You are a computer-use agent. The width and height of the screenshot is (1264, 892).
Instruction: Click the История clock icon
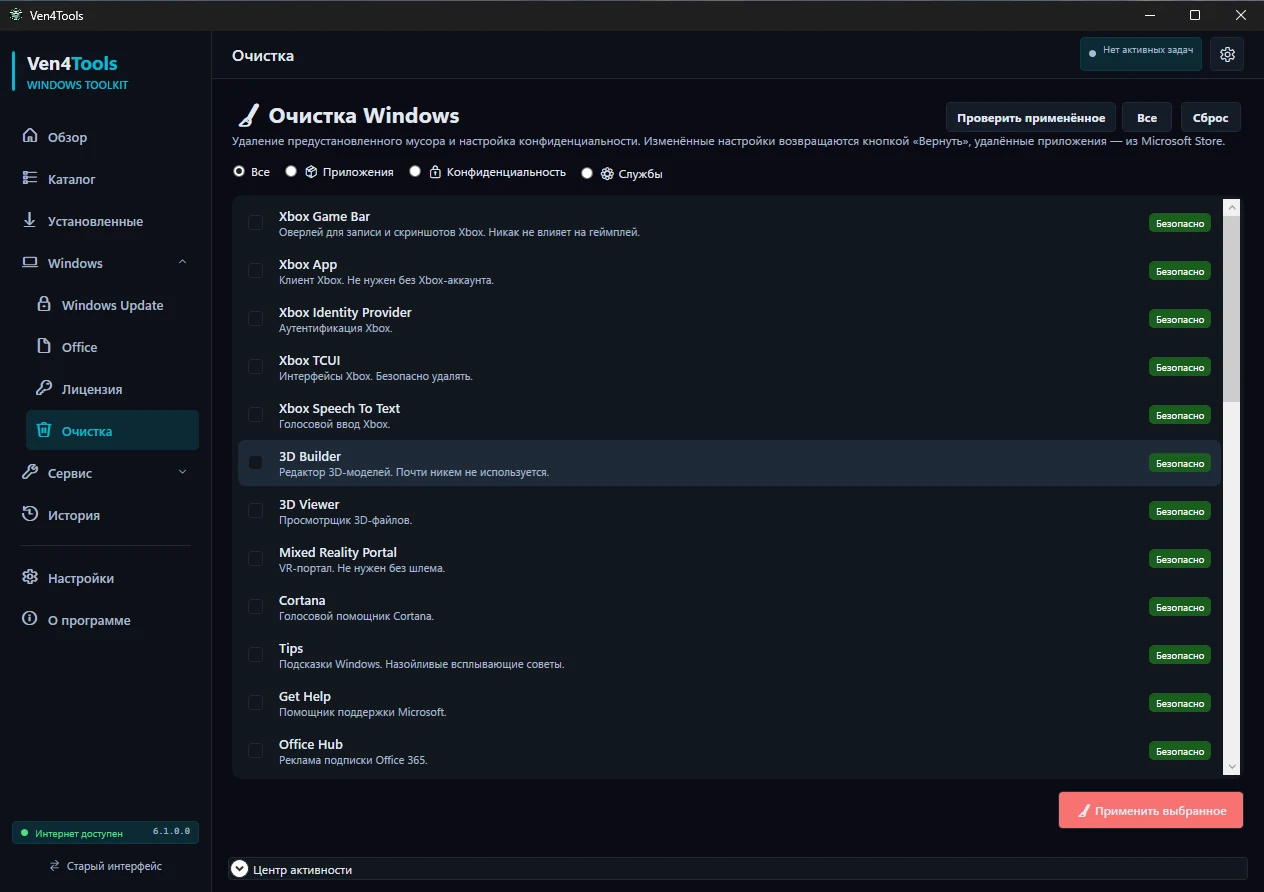(x=30, y=515)
